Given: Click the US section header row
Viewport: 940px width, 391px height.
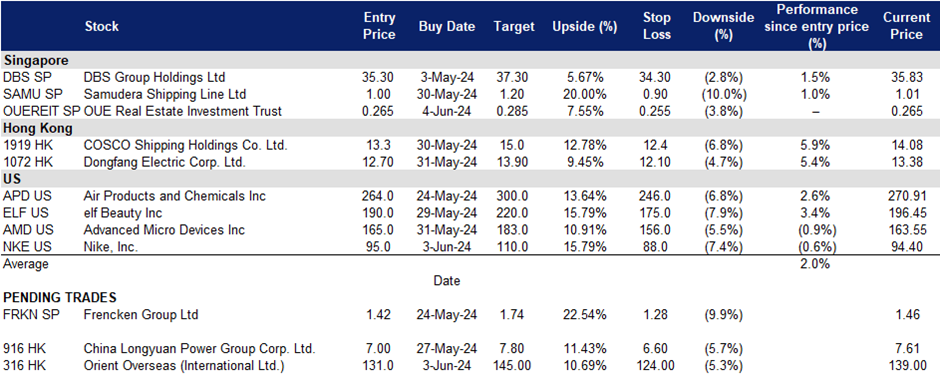Looking at the screenshot, I should click(470, 179).
